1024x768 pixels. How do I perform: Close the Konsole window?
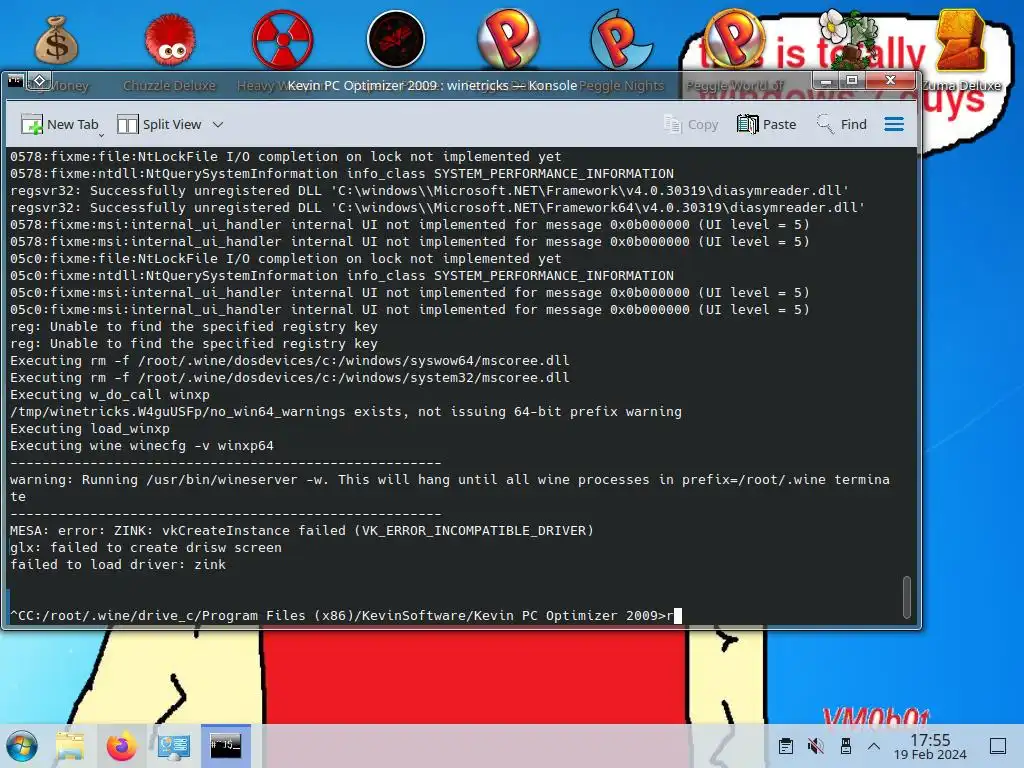pyautogui.click(x=890, y=80)
